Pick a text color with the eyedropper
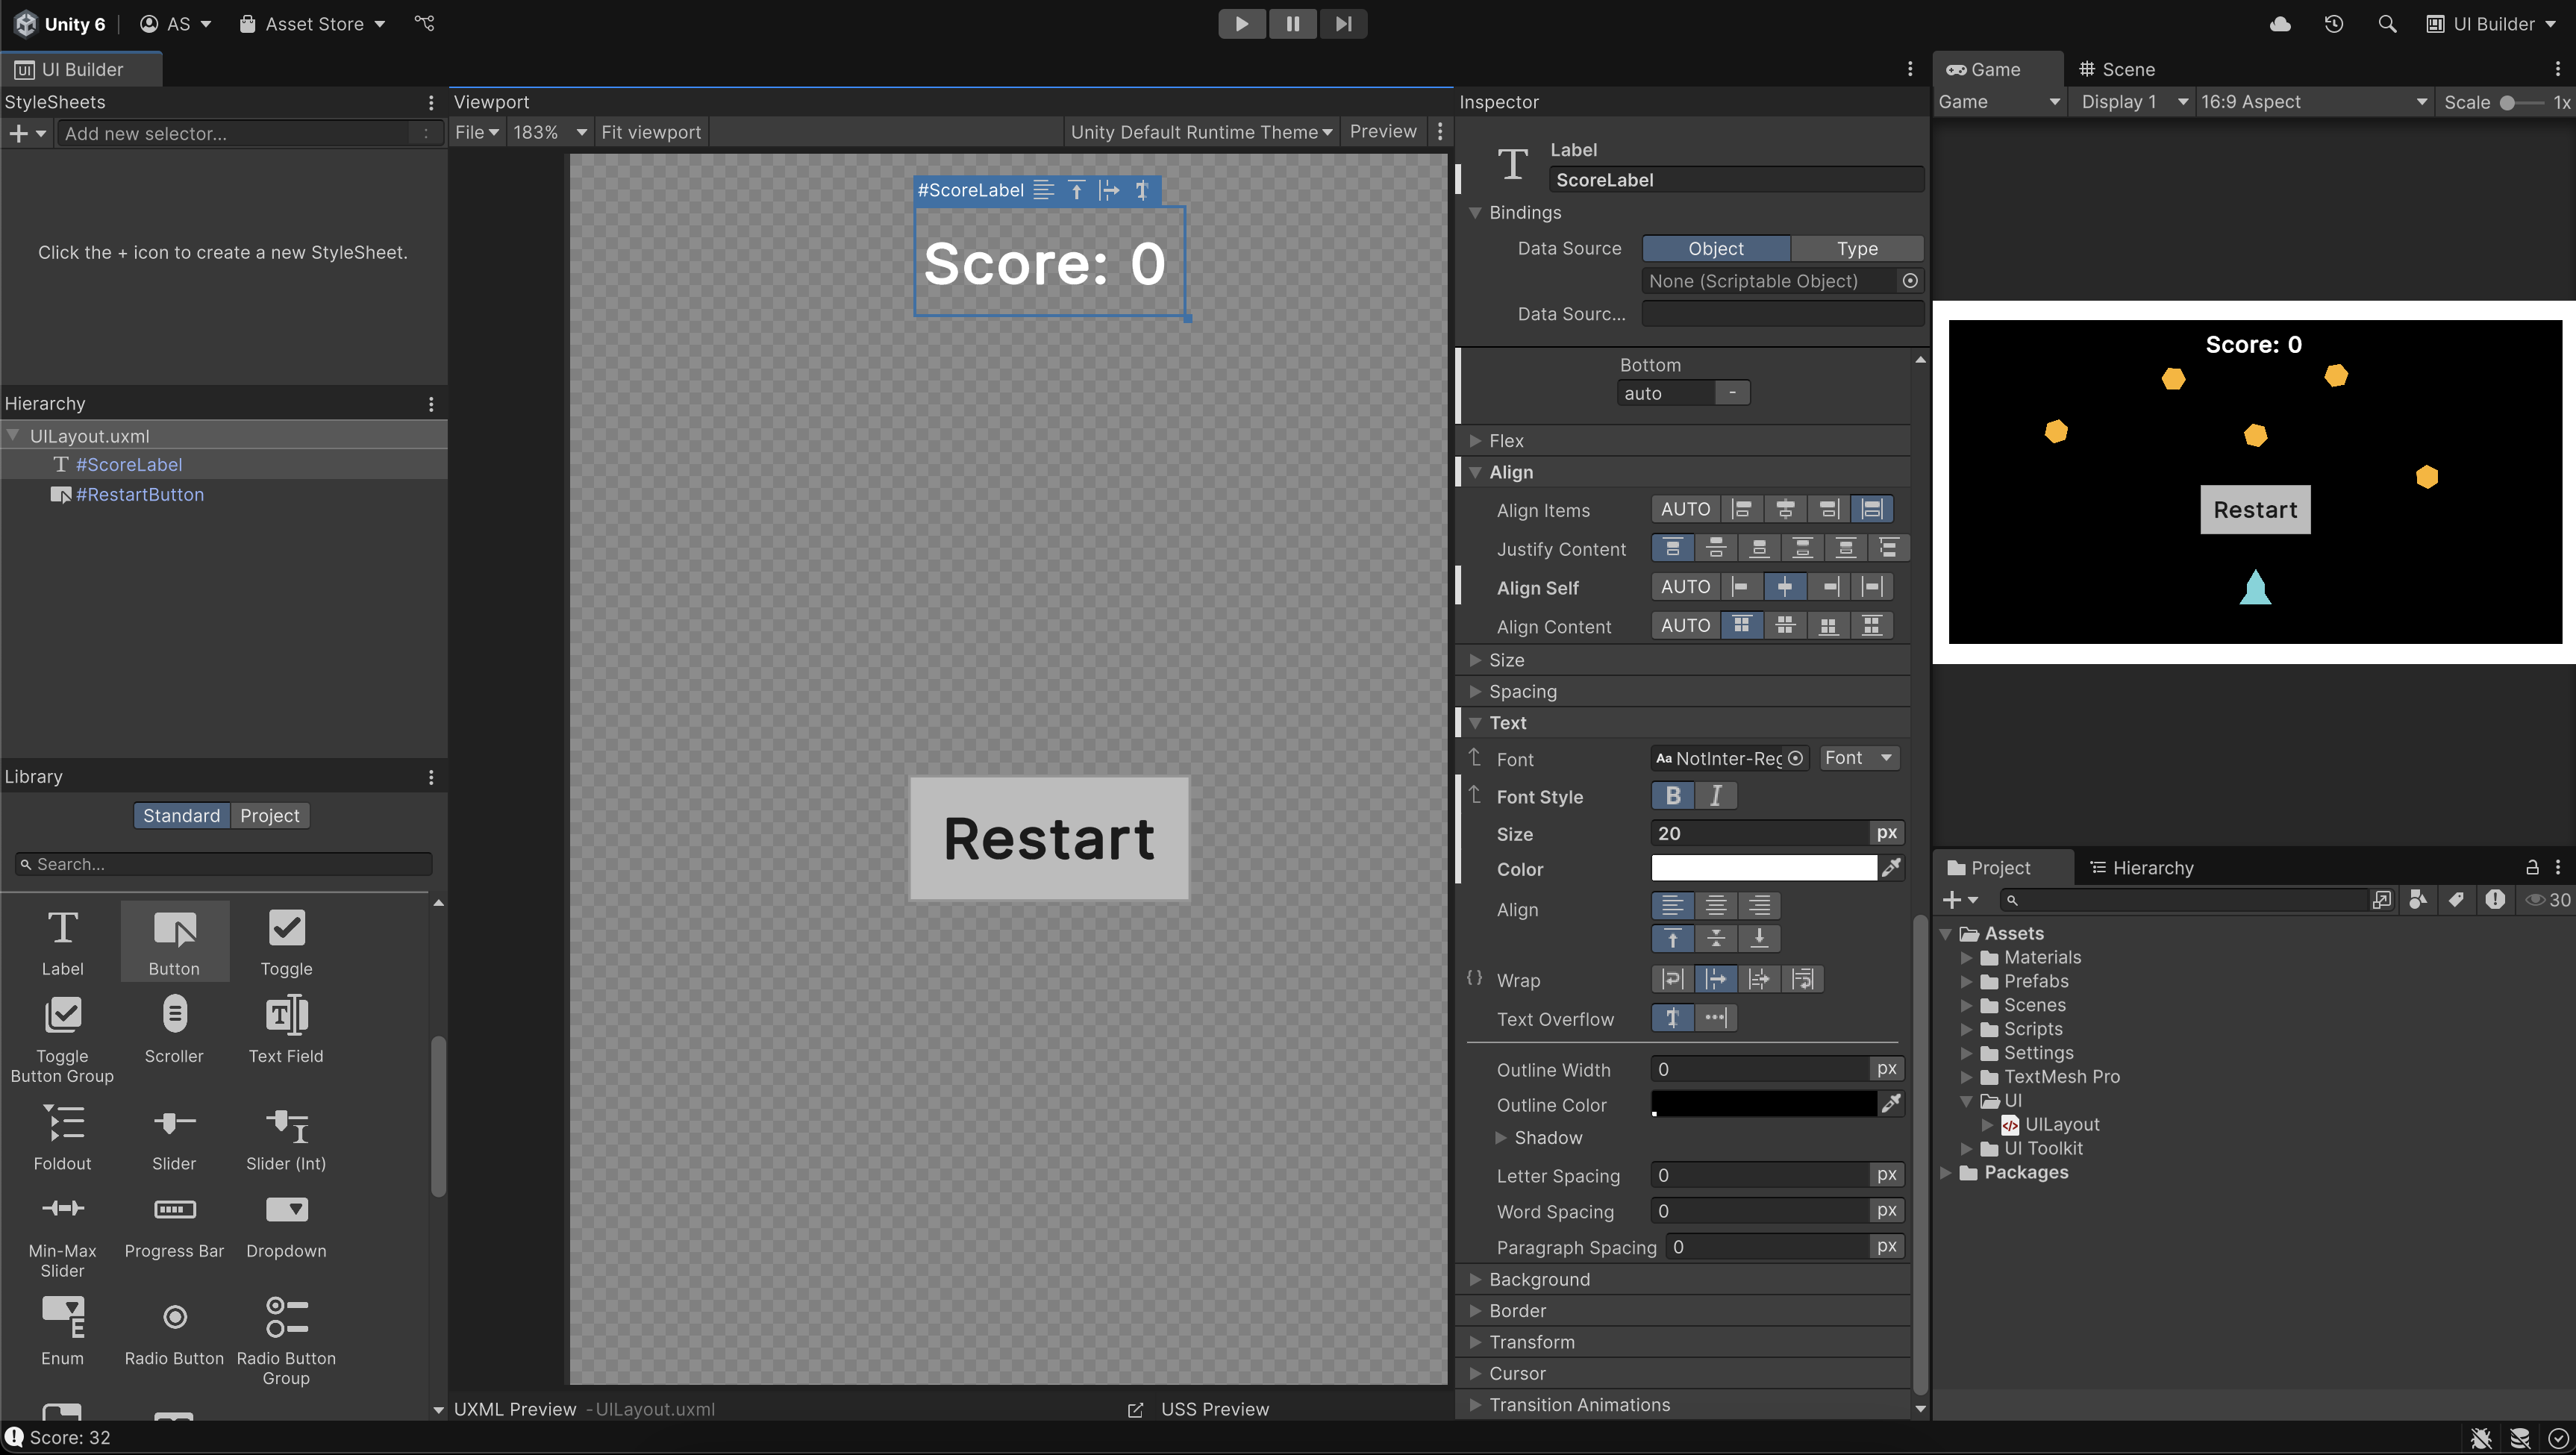 click(x=1891, y=868)
